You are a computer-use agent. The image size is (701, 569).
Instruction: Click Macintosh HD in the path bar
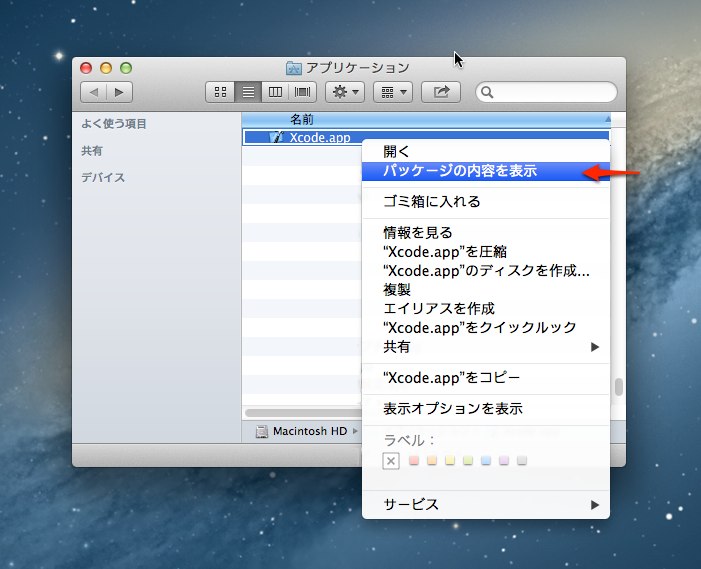pyautogui.click(x=310, y=431)
